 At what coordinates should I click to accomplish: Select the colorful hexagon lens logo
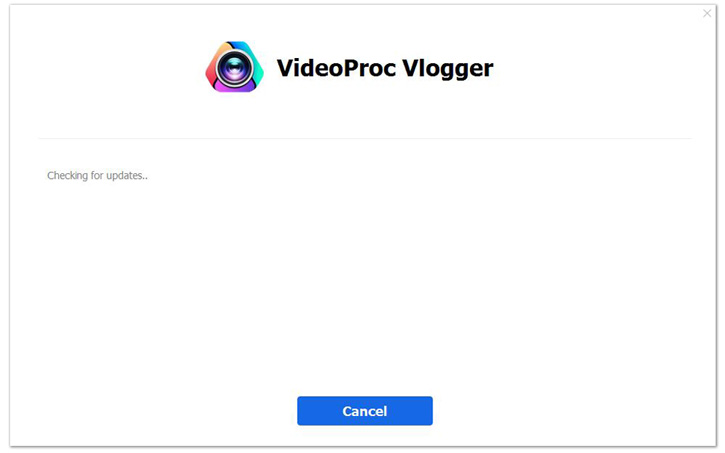coord(235,68)
